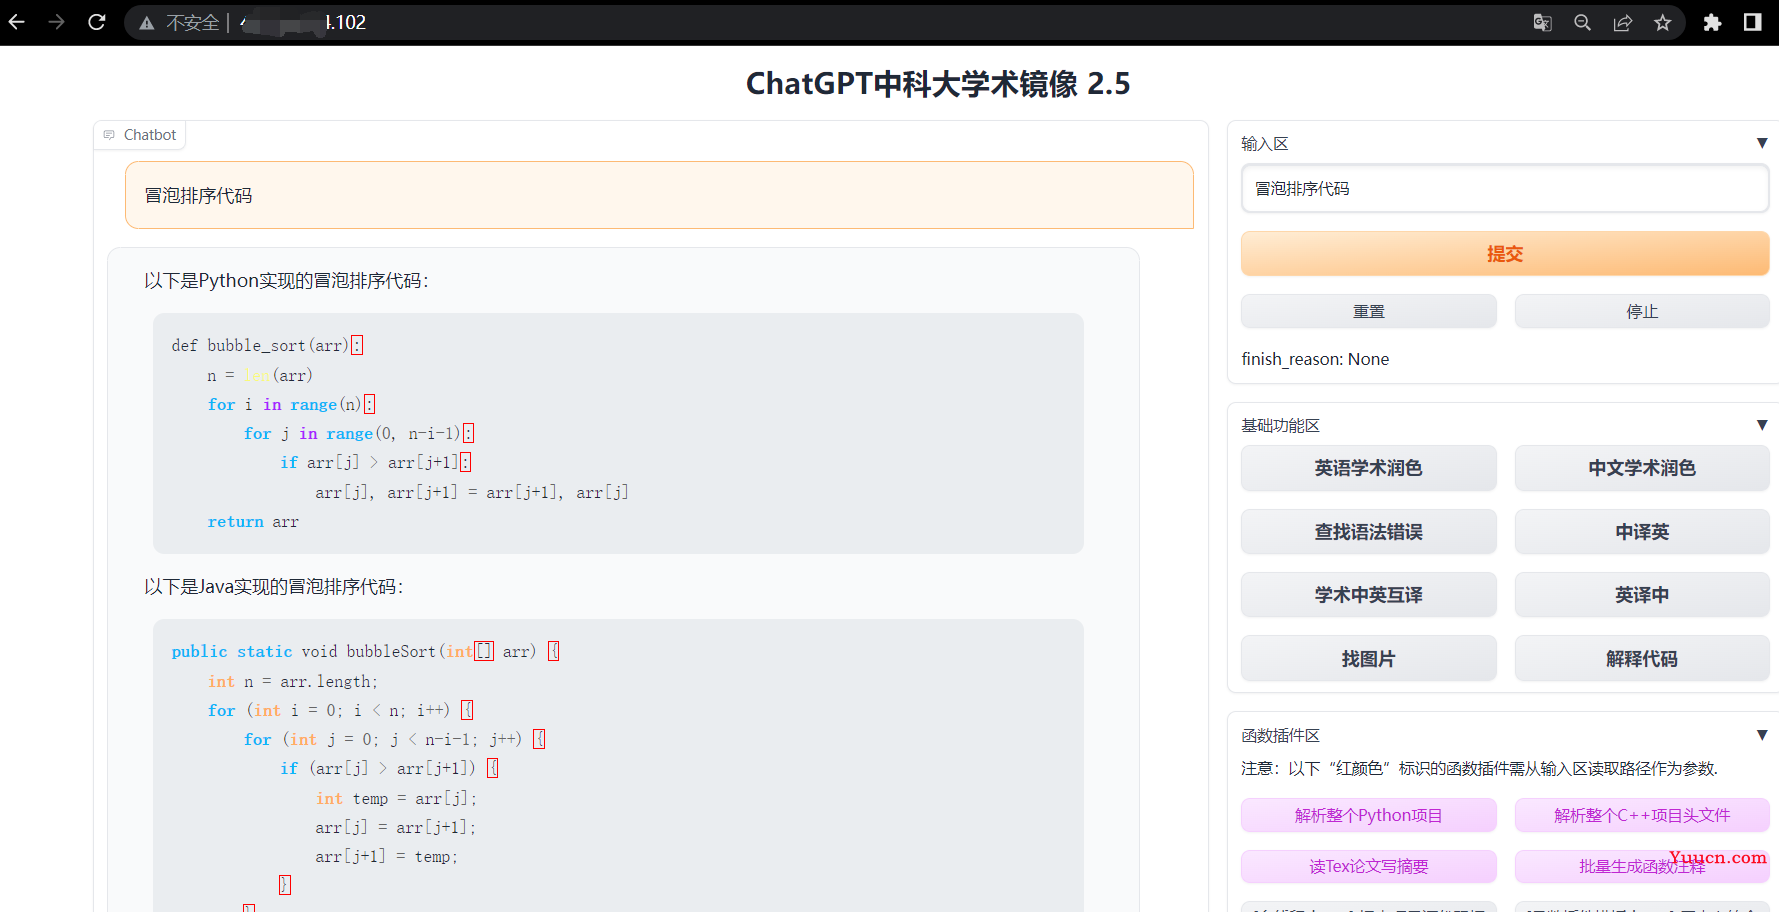Click the 重置 reset button
1779x912 pixels.
point(1369,311)
